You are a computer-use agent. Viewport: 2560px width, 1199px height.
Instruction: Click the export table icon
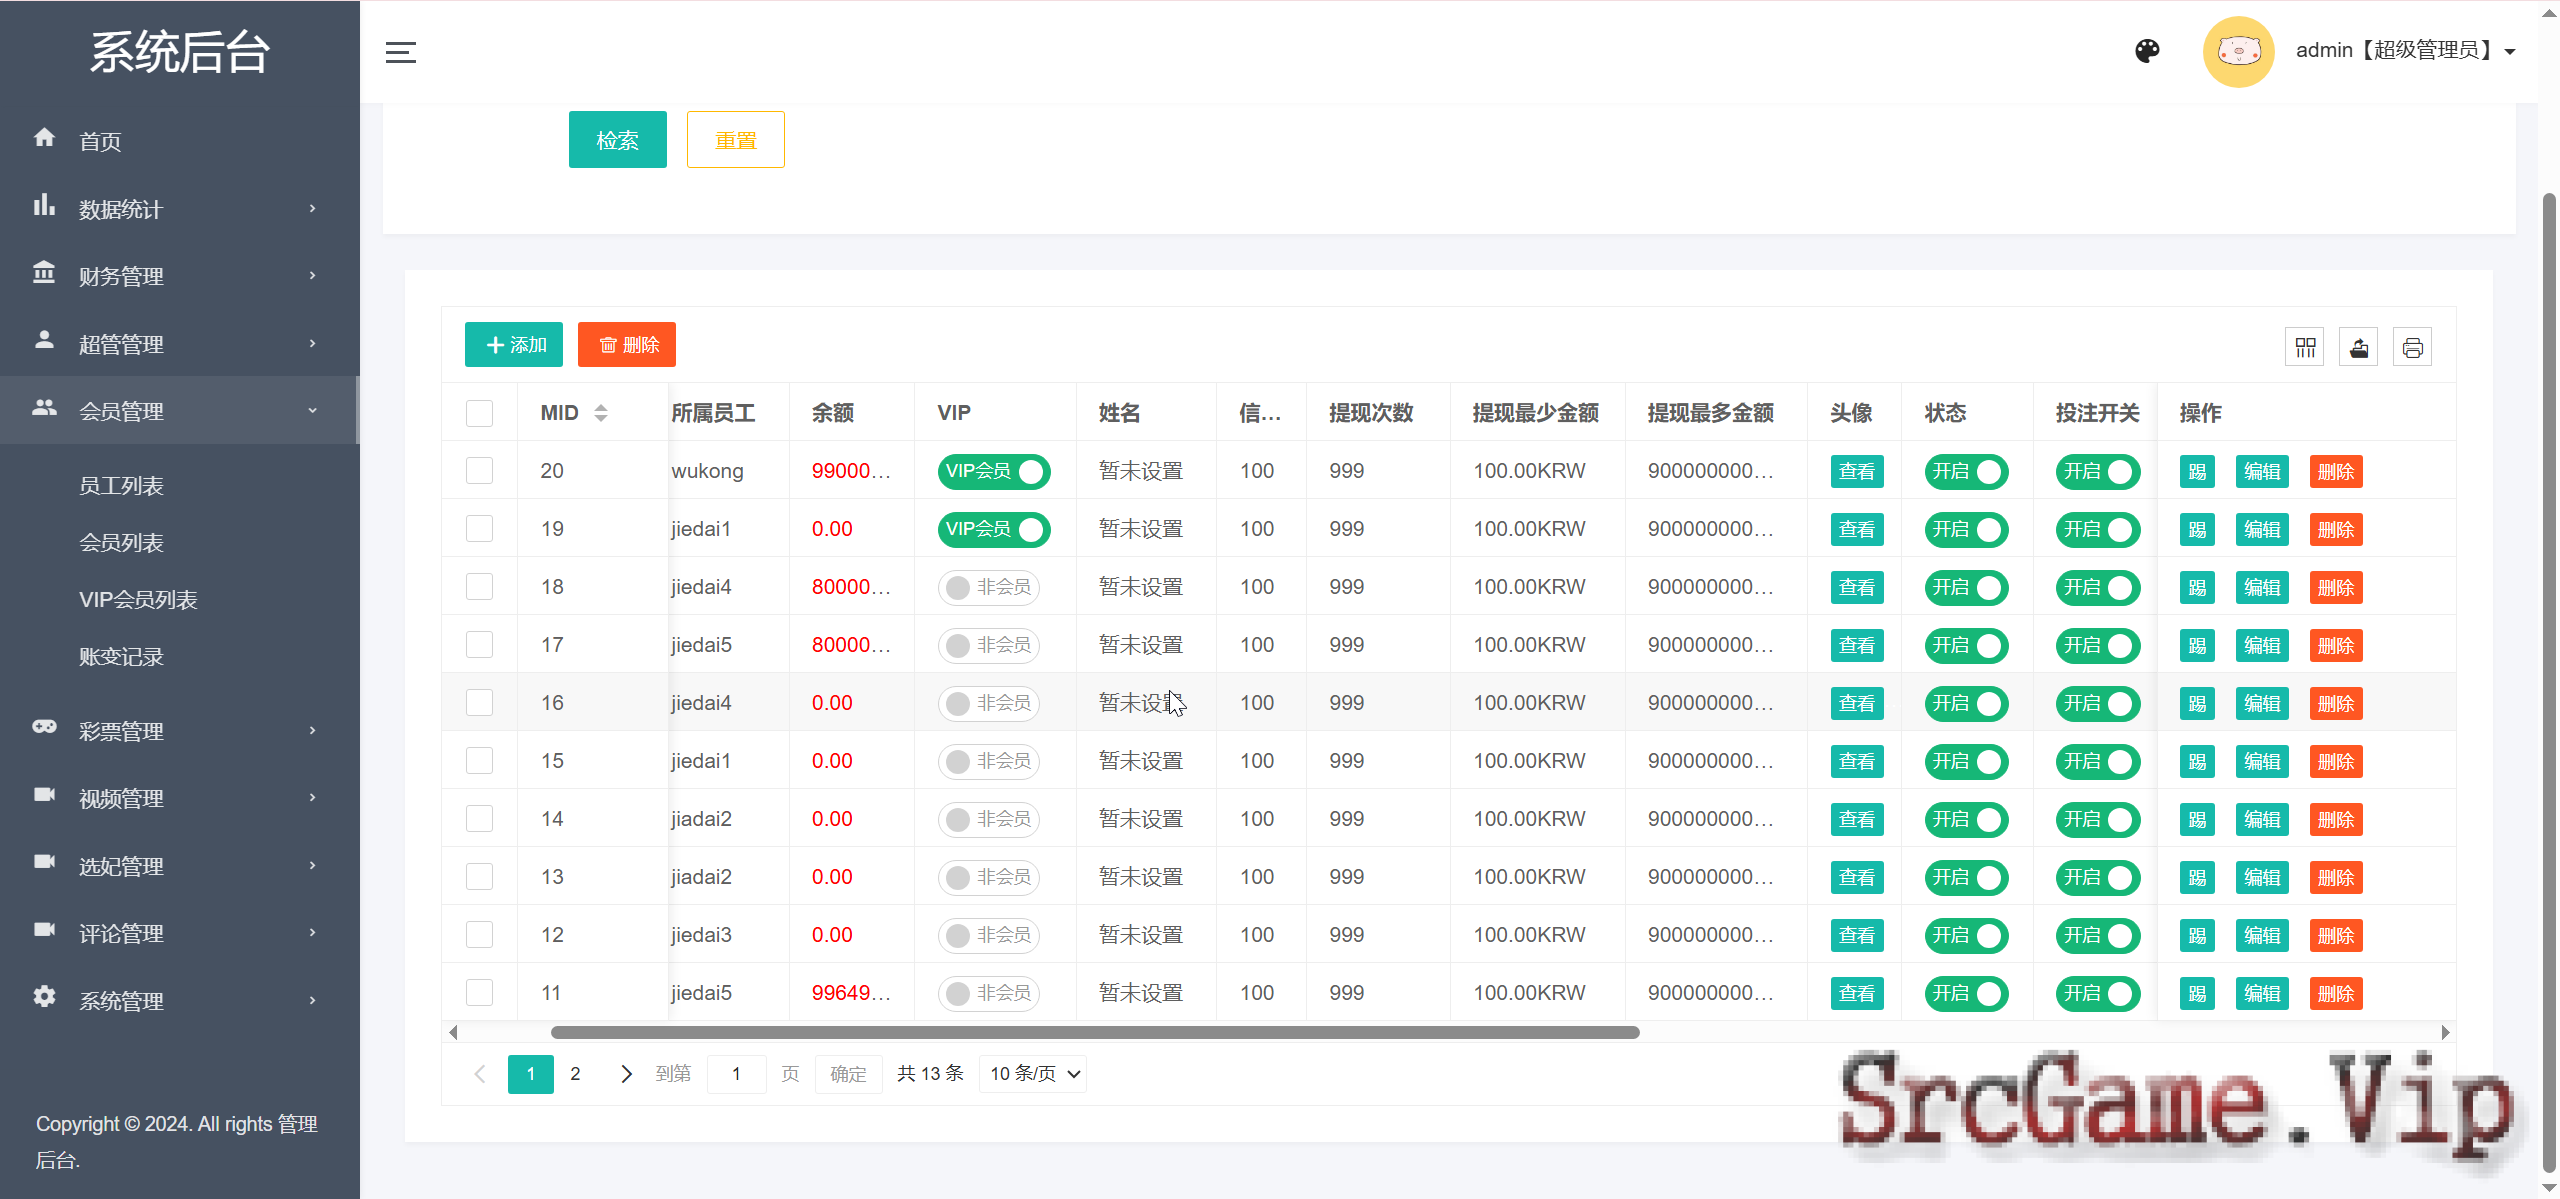click(2359, 347)
